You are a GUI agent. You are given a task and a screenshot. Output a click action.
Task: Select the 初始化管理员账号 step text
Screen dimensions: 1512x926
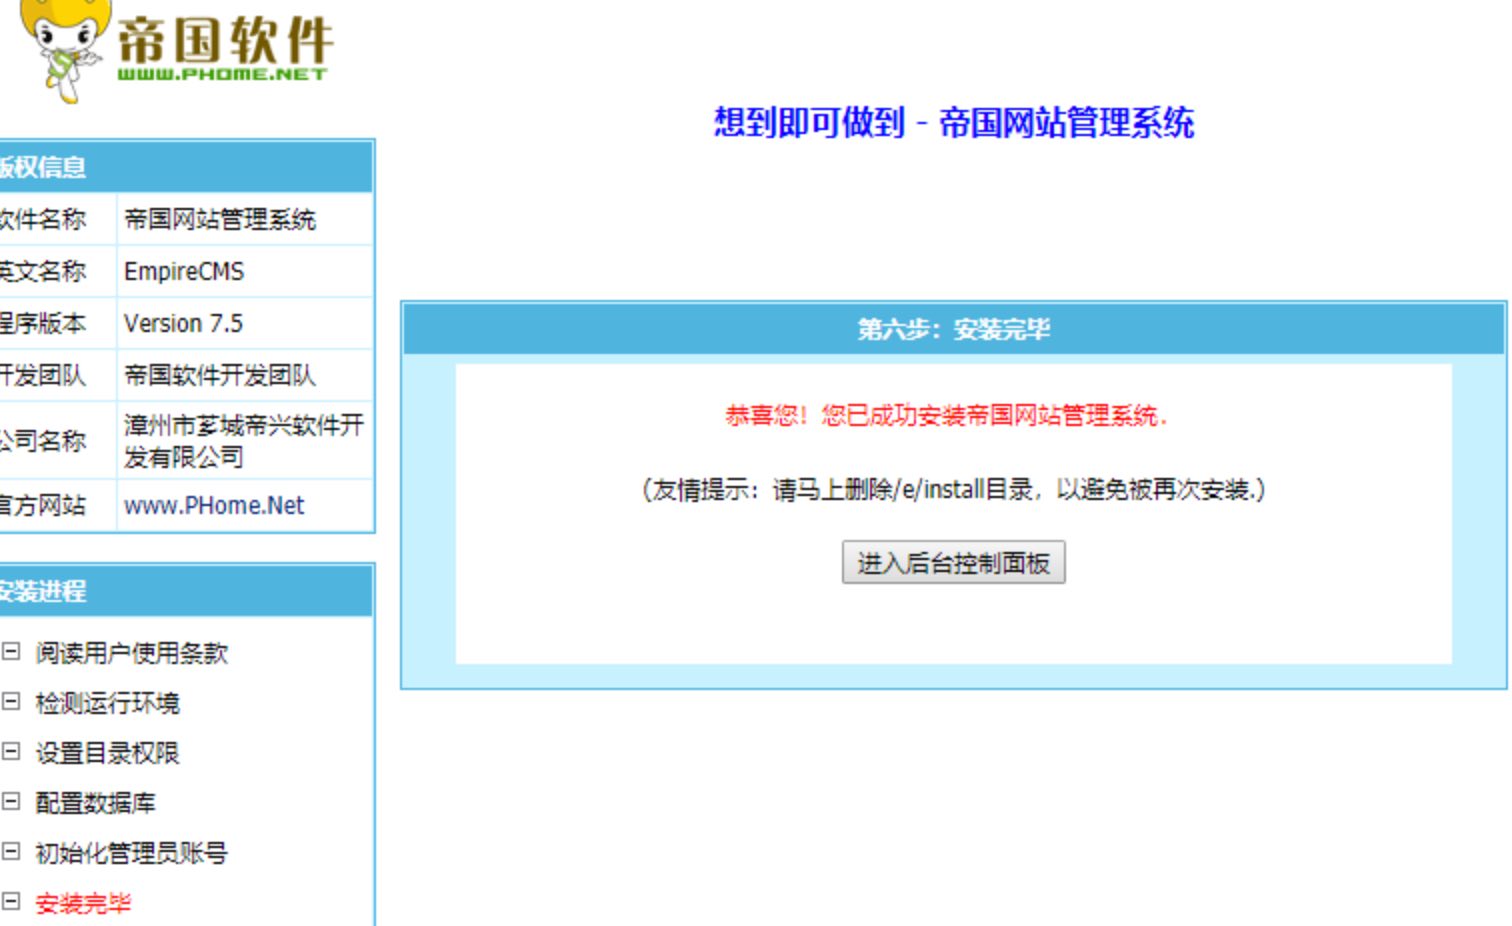(132, 853)
